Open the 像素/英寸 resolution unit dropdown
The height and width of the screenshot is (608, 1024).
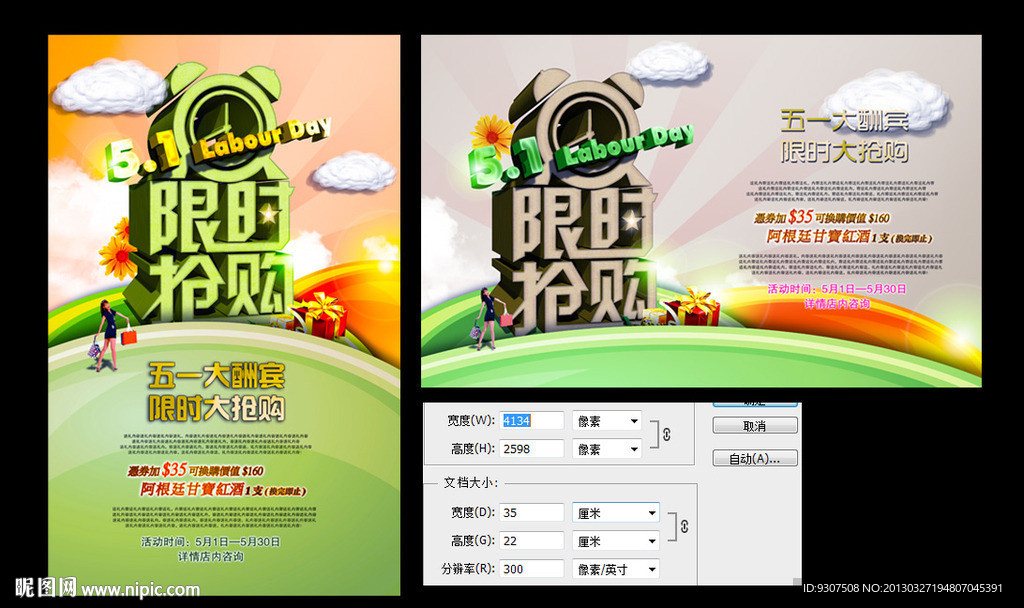(616, 569)
